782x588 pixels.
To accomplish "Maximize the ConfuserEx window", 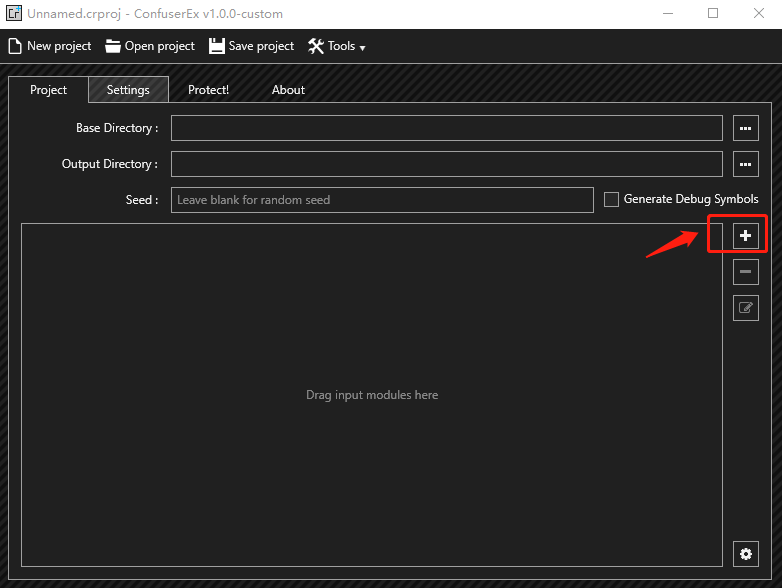I will tap(713, 13).
